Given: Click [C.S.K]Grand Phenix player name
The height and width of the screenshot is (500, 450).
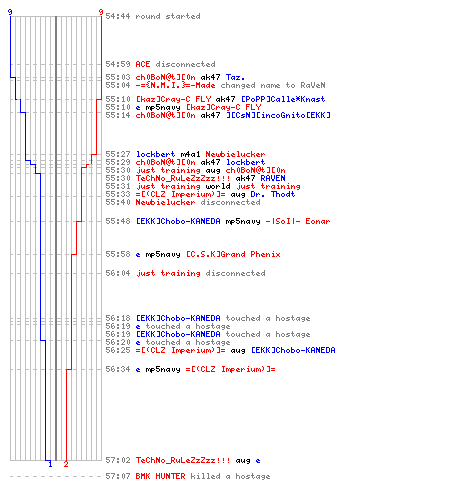Looking at the screenshot, I should tap(233, 254).
